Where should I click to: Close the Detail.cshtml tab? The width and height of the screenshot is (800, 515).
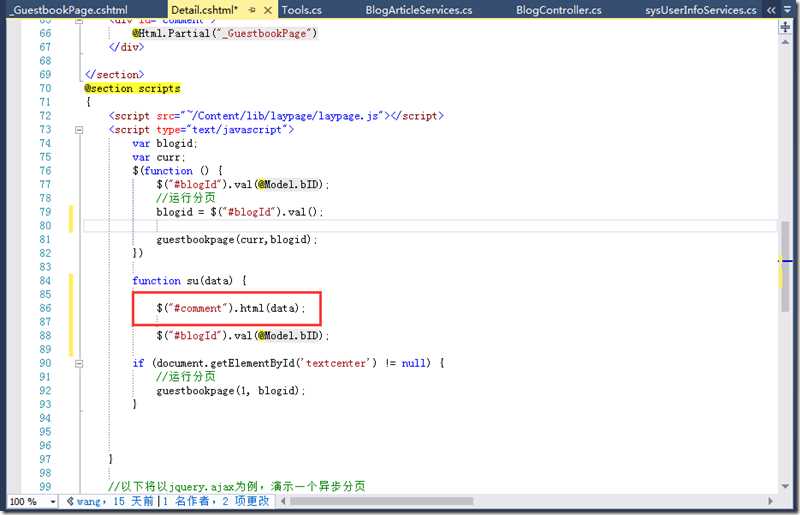268,10
